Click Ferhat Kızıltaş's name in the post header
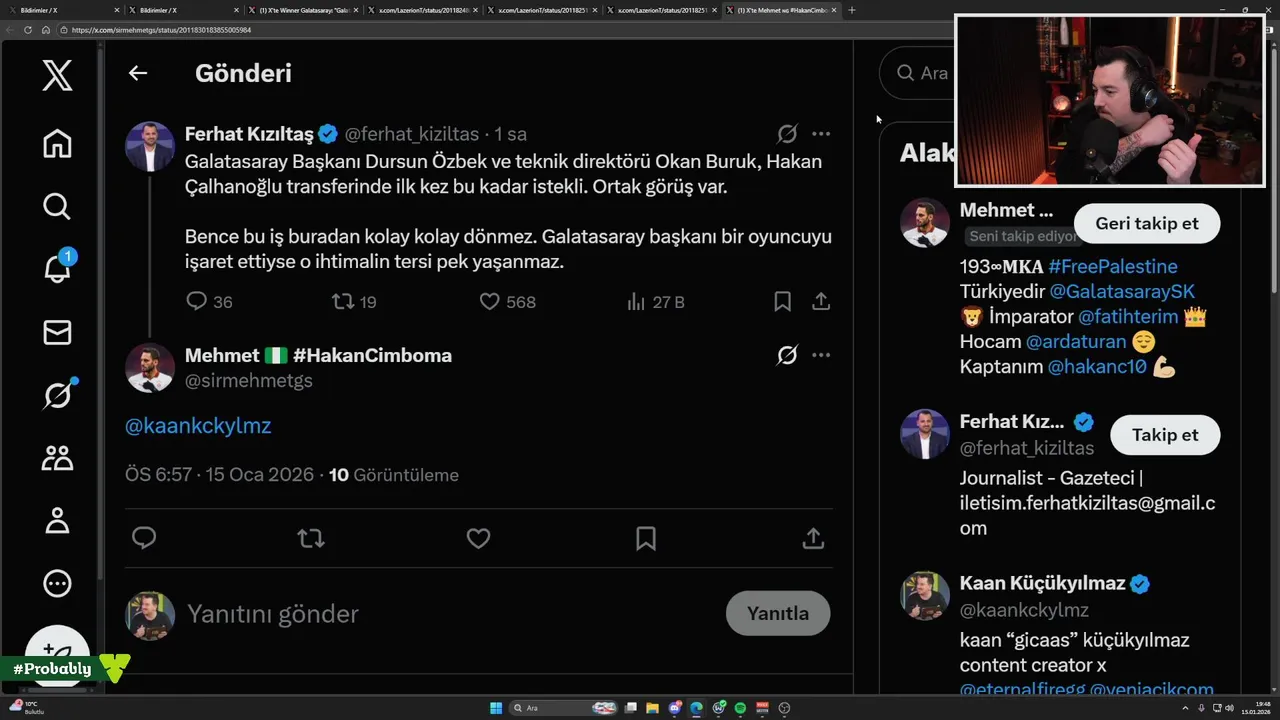 click(249, 134)
